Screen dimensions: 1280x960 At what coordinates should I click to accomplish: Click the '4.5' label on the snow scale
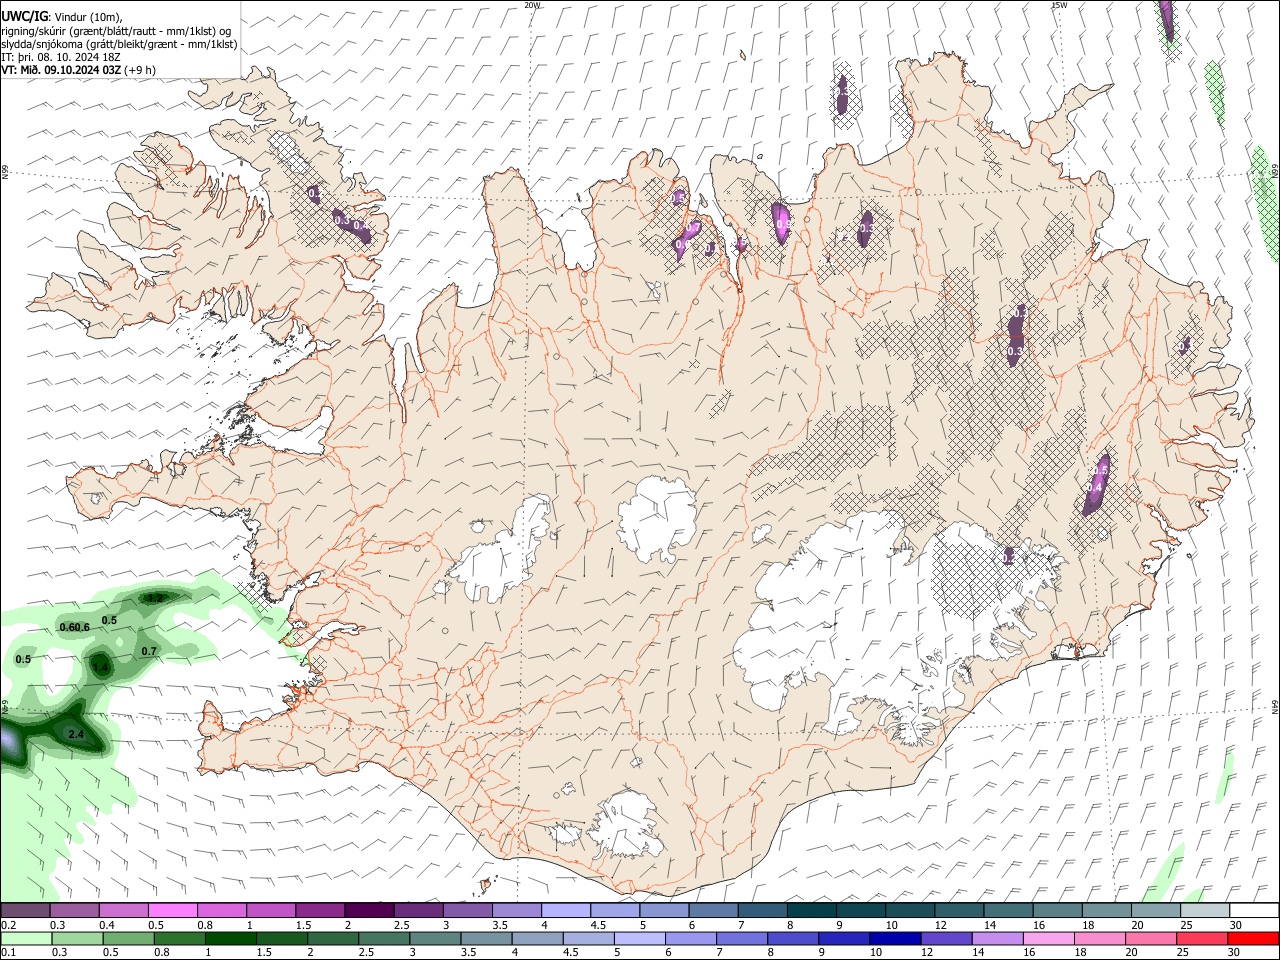598,925
